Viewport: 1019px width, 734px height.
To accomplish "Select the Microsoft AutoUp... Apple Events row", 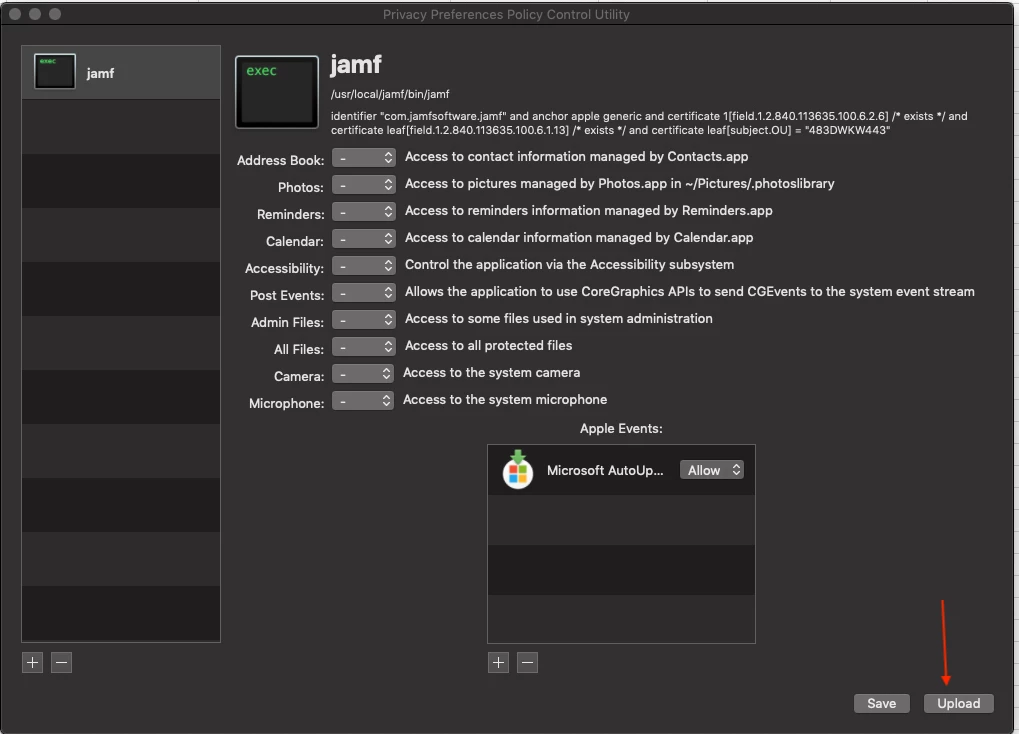I will (x=621, y=470).
